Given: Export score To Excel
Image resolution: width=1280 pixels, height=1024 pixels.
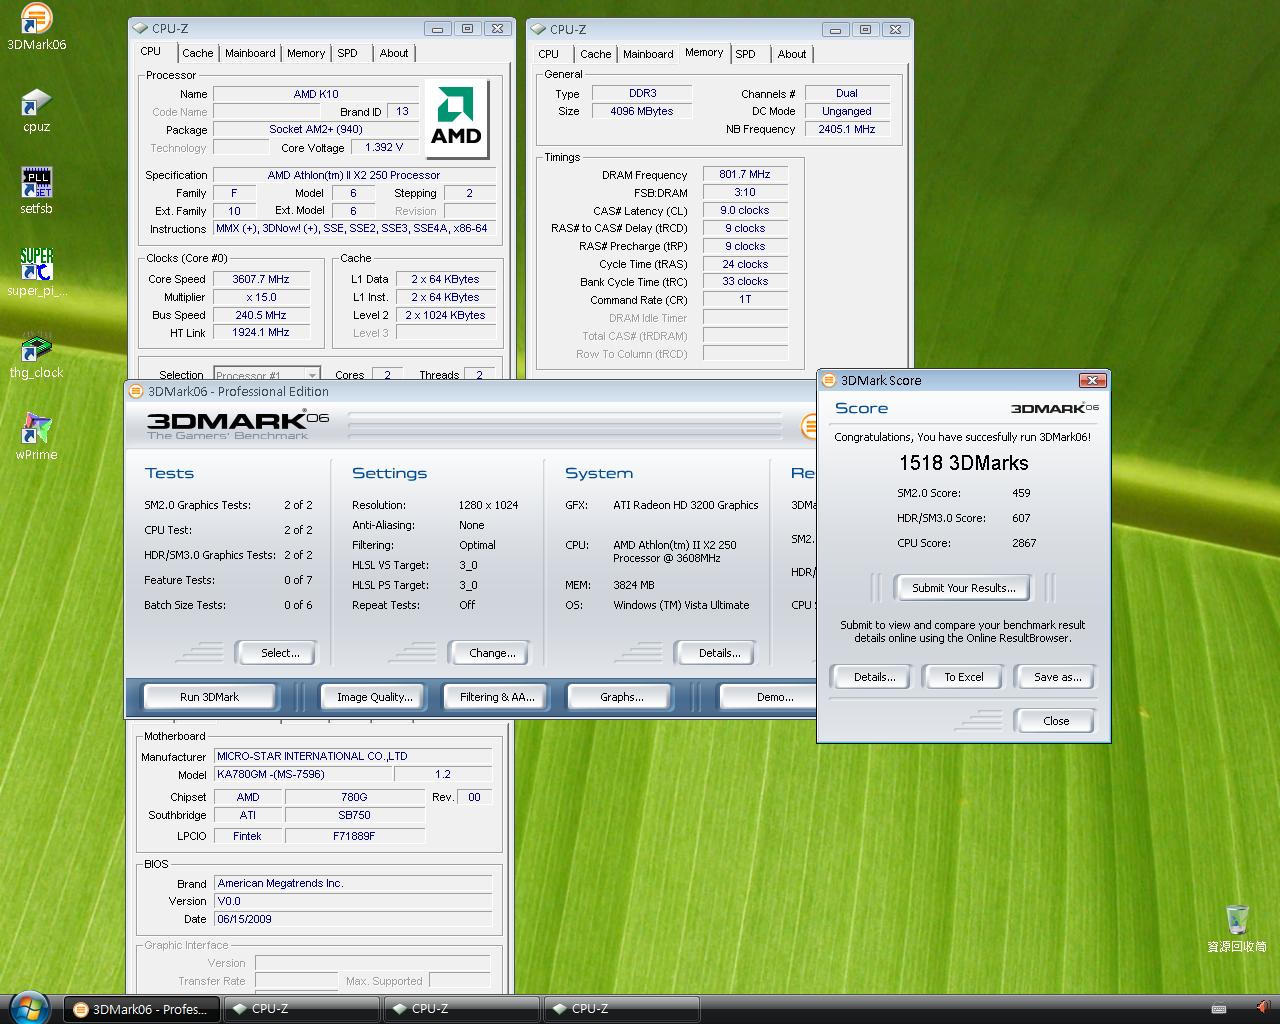Looking at the screenshot, I should 964,677.
